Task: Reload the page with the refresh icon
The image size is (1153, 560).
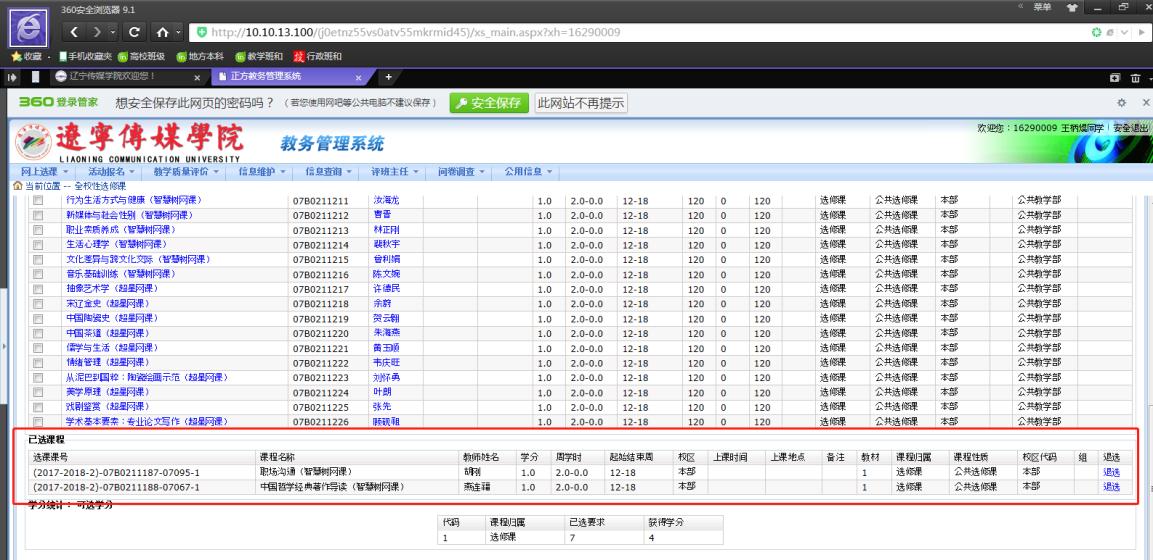Action: tap(134, 32)
